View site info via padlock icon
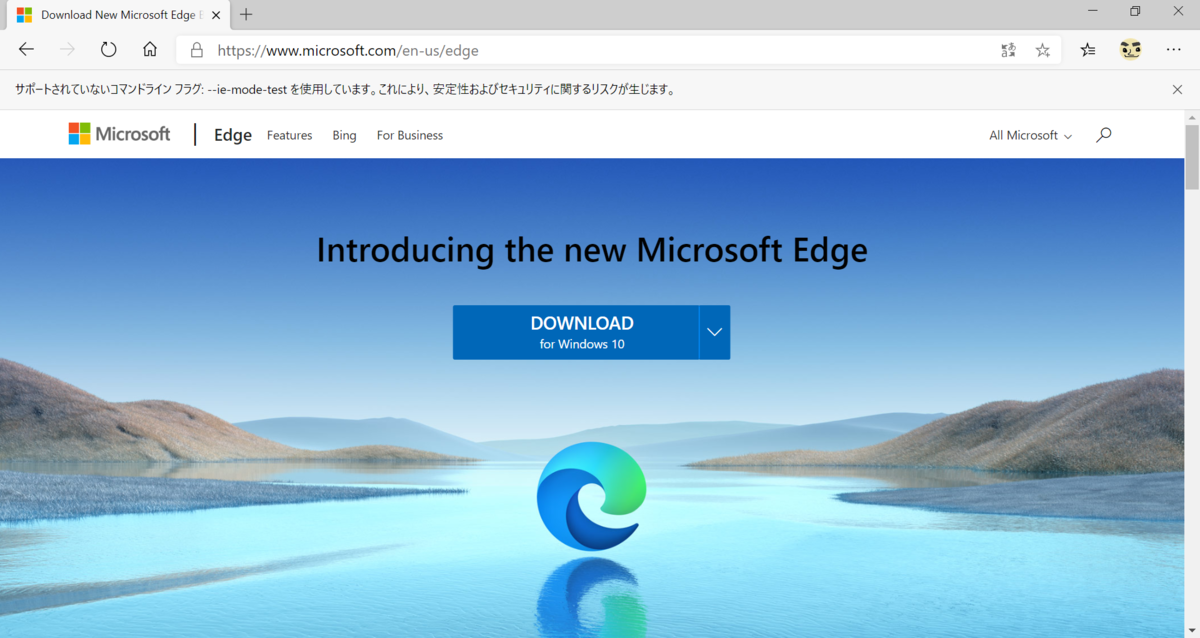Viewport: 1200px width, 638px height. click(x=197, y=50)
